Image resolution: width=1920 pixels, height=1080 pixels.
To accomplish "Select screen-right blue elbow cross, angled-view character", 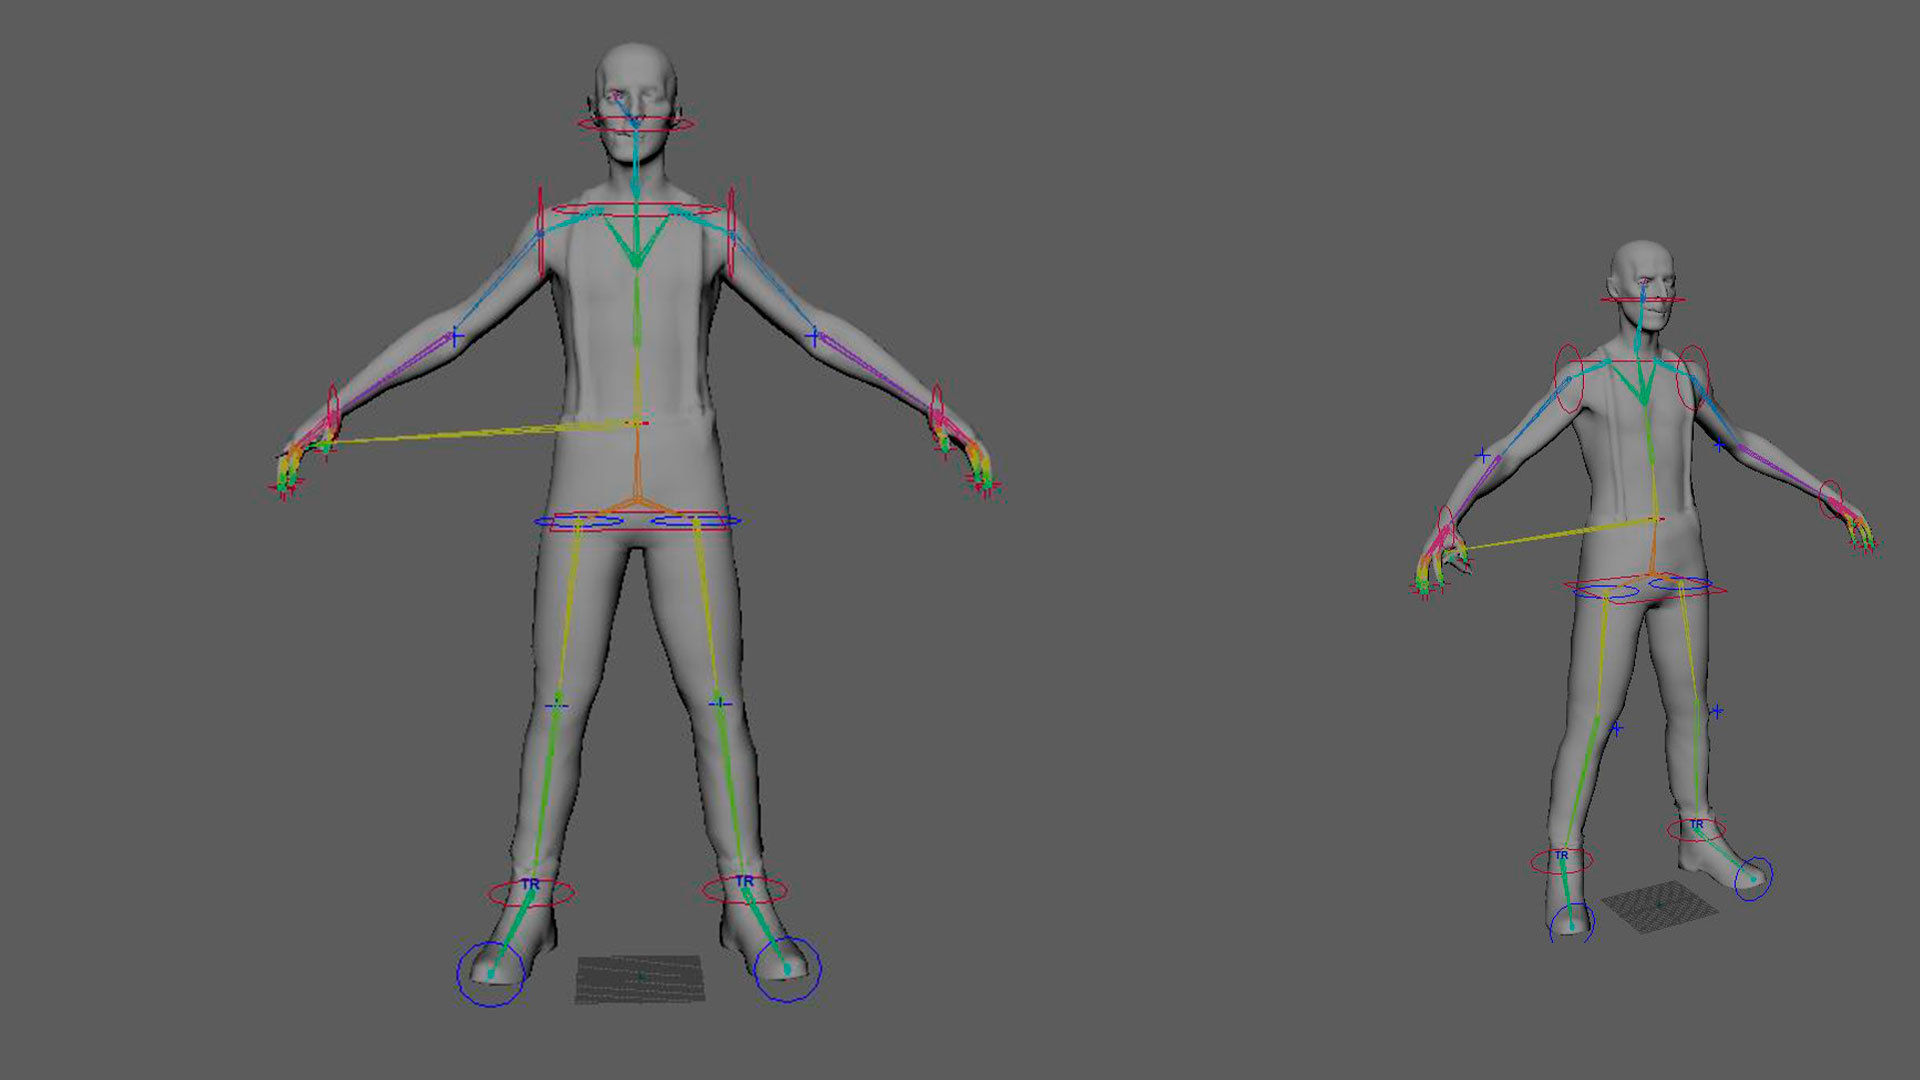I will point(1719,445).
